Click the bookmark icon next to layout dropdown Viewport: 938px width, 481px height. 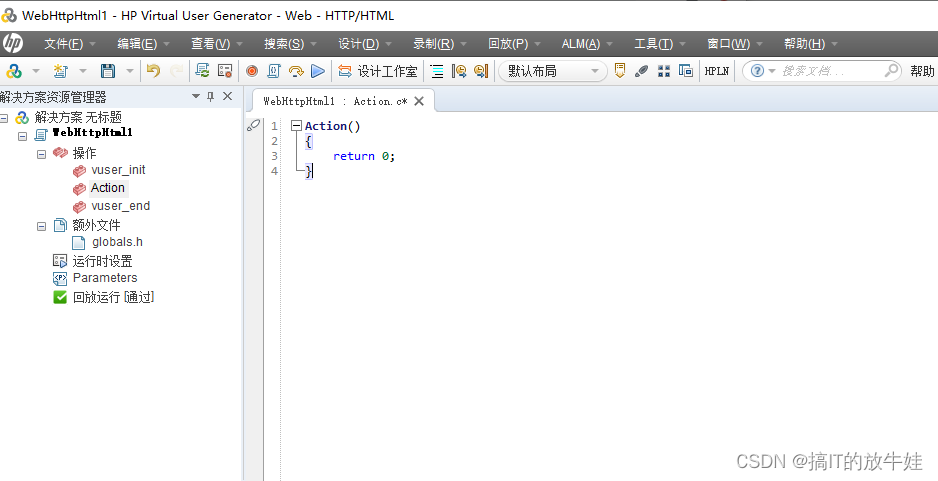[x=620, y=71]
